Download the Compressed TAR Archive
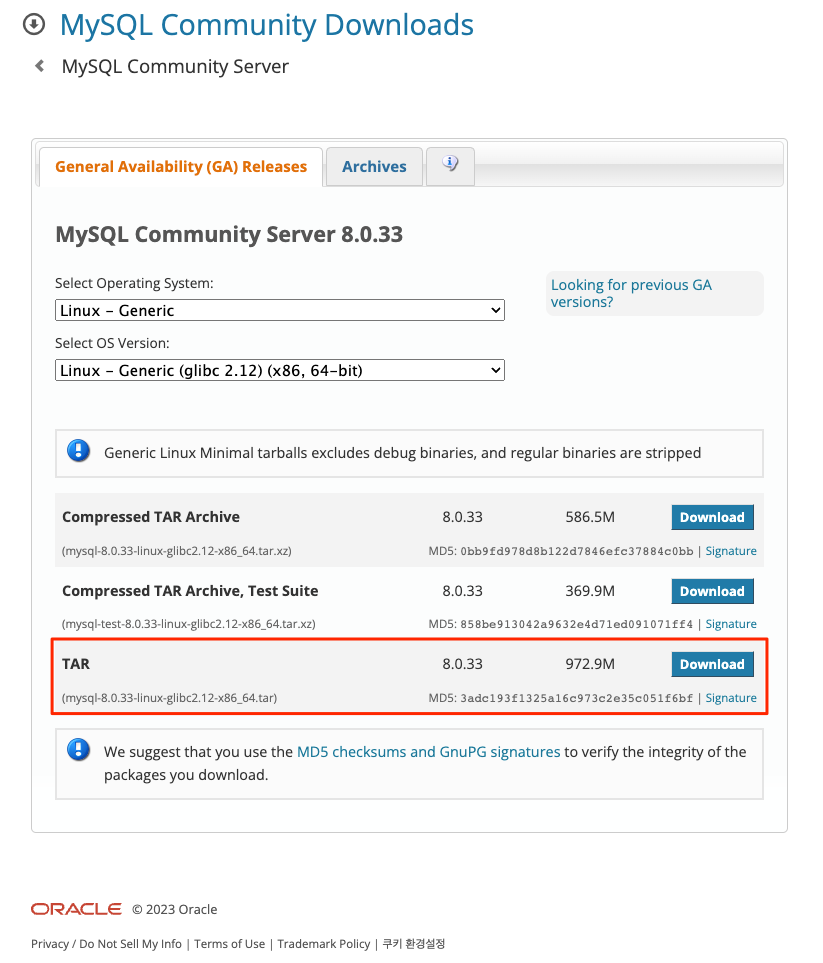 pyautogui.click(x=712, y=517)
